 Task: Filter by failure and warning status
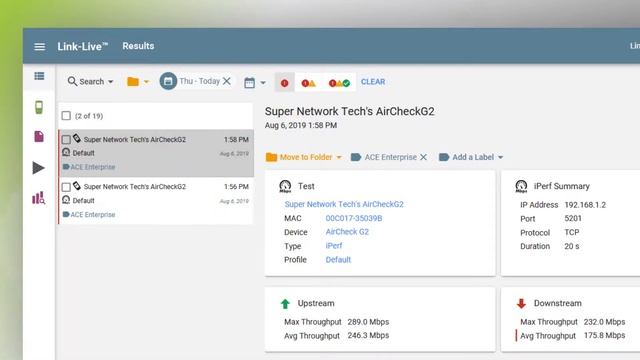308,83
